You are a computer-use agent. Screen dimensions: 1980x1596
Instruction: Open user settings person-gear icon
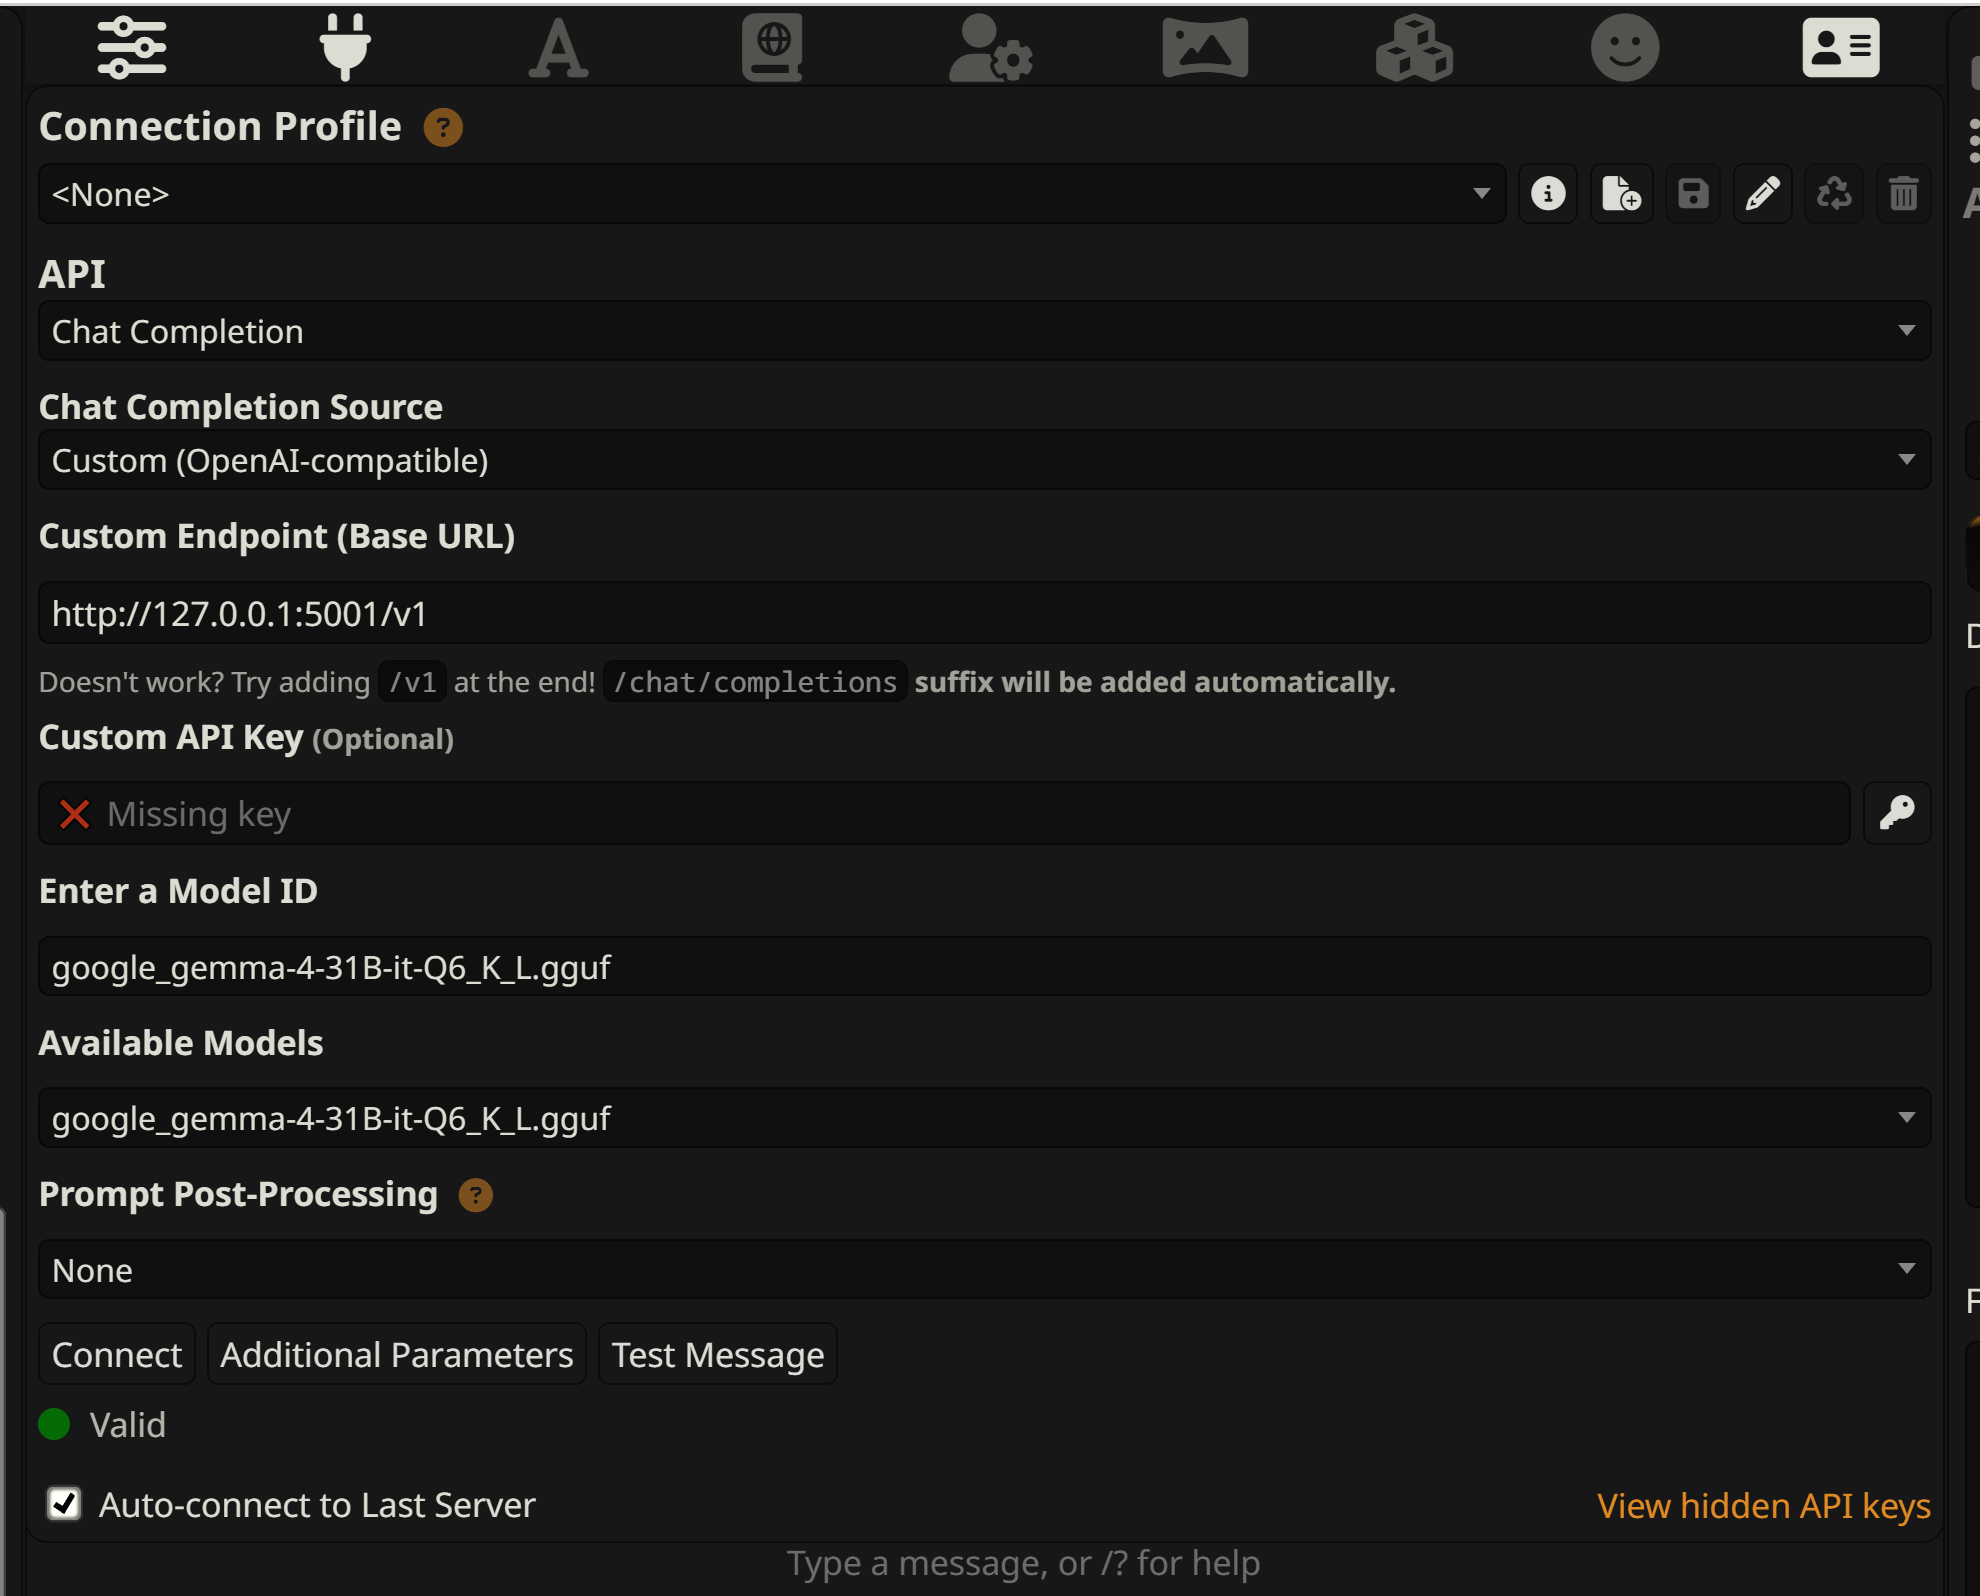coord(989,47)
